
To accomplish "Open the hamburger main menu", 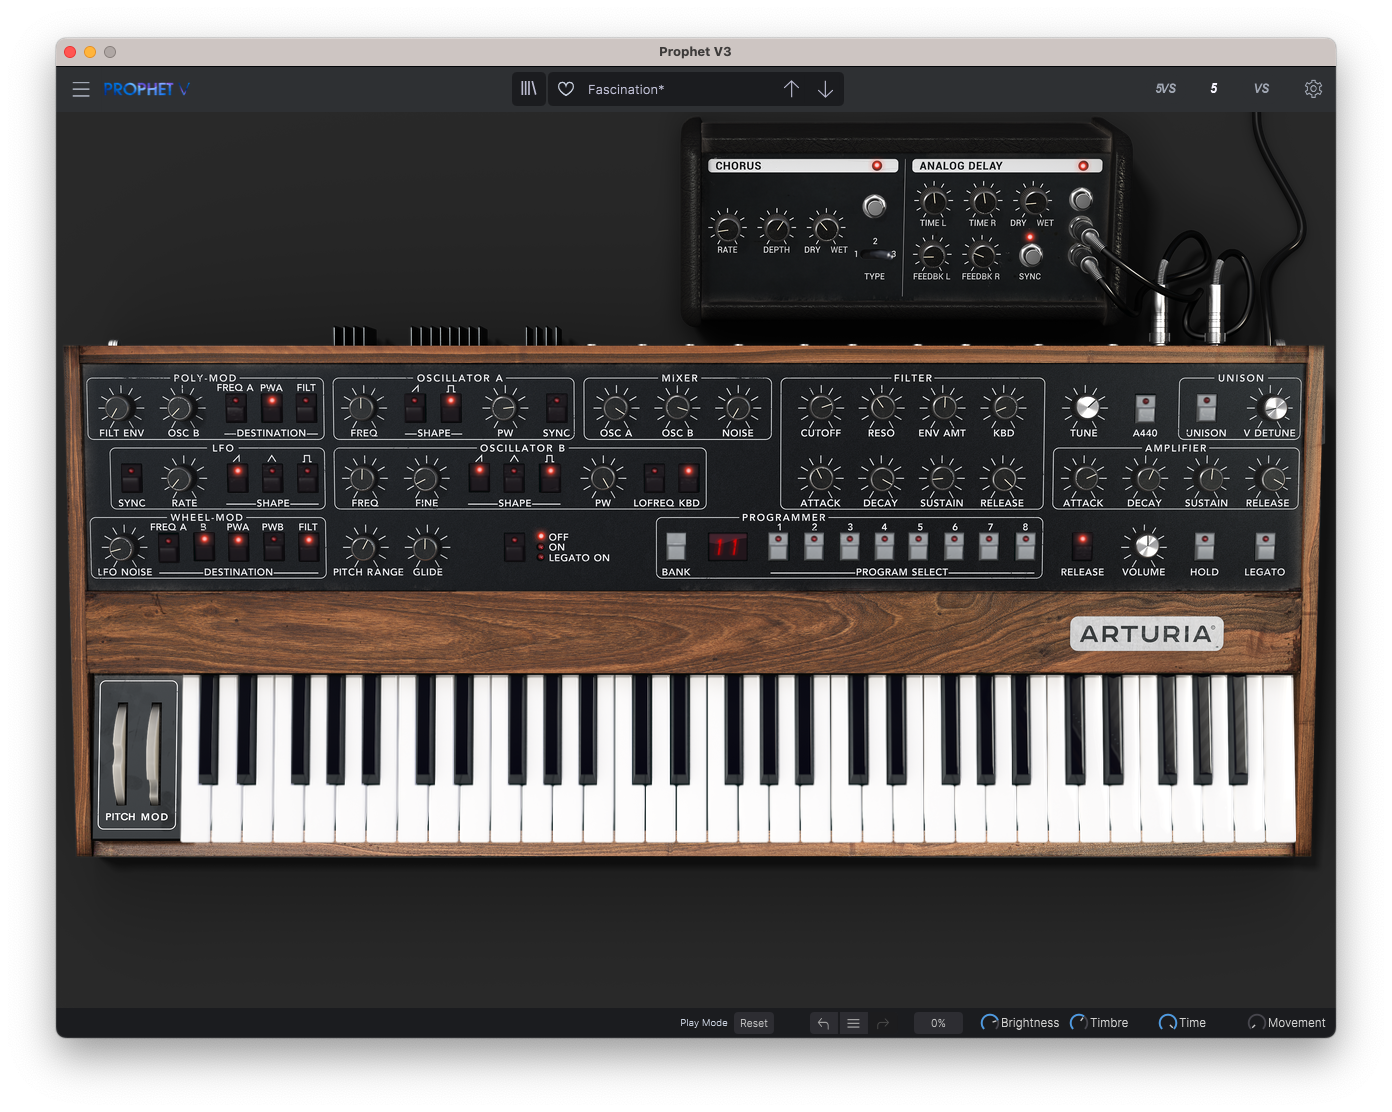I will point(81,89).
